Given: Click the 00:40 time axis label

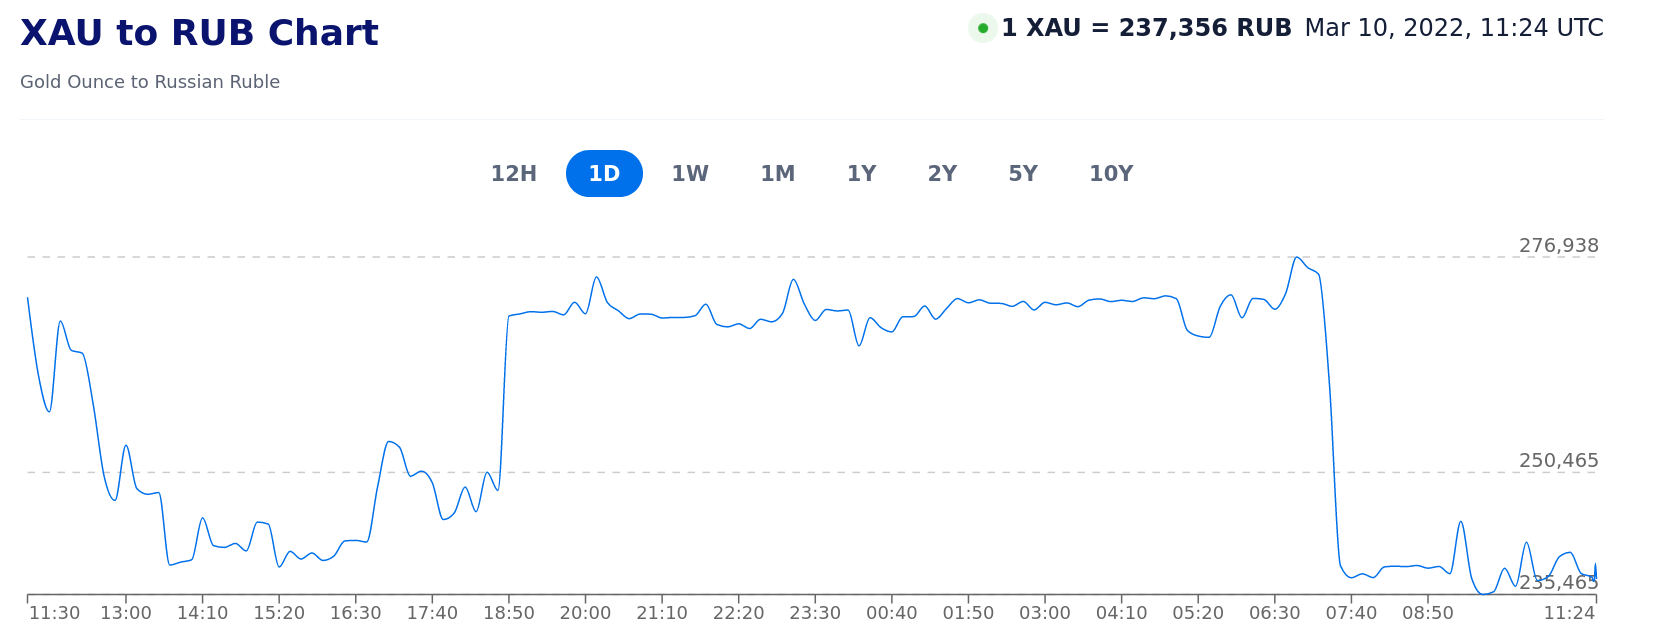Looking at the screenshot, I should click(x=891, y=613).
